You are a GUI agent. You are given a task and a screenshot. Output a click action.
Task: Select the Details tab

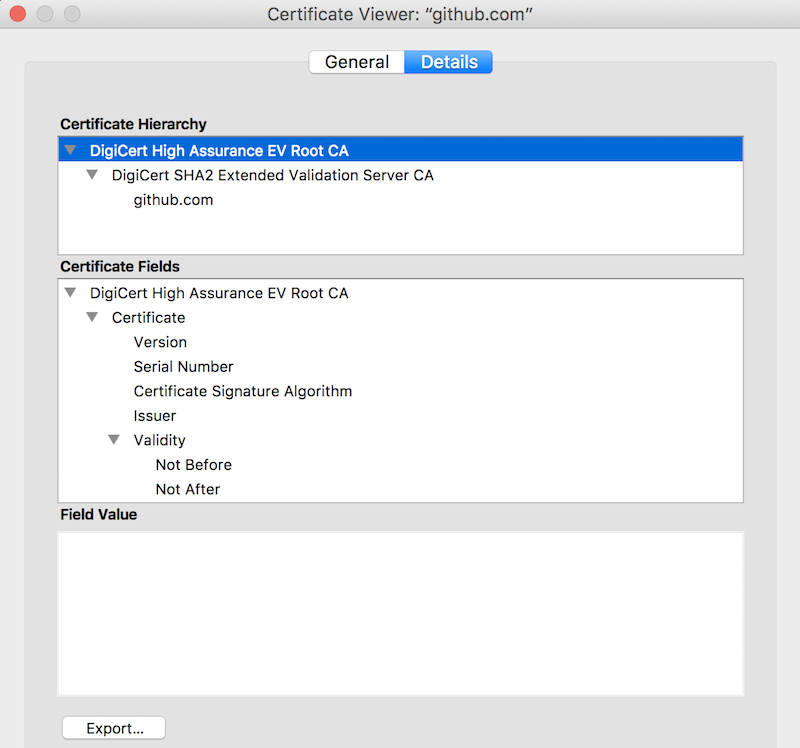click(448, 62)
